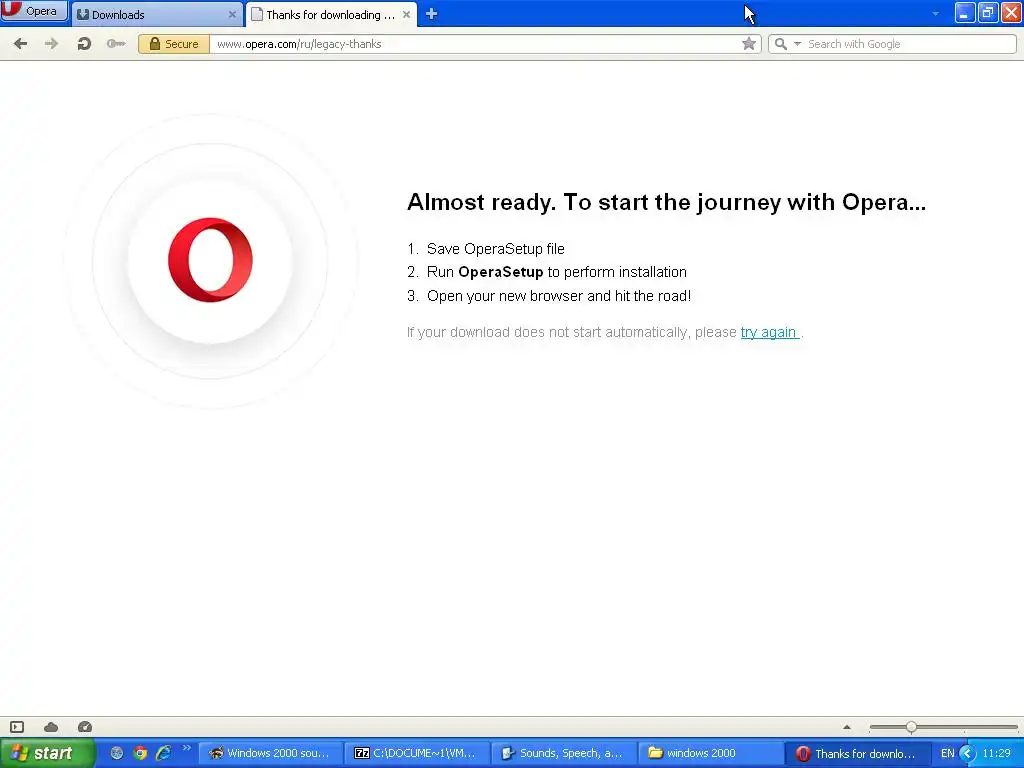
Task: Go back to previous page
Action: 20,44
